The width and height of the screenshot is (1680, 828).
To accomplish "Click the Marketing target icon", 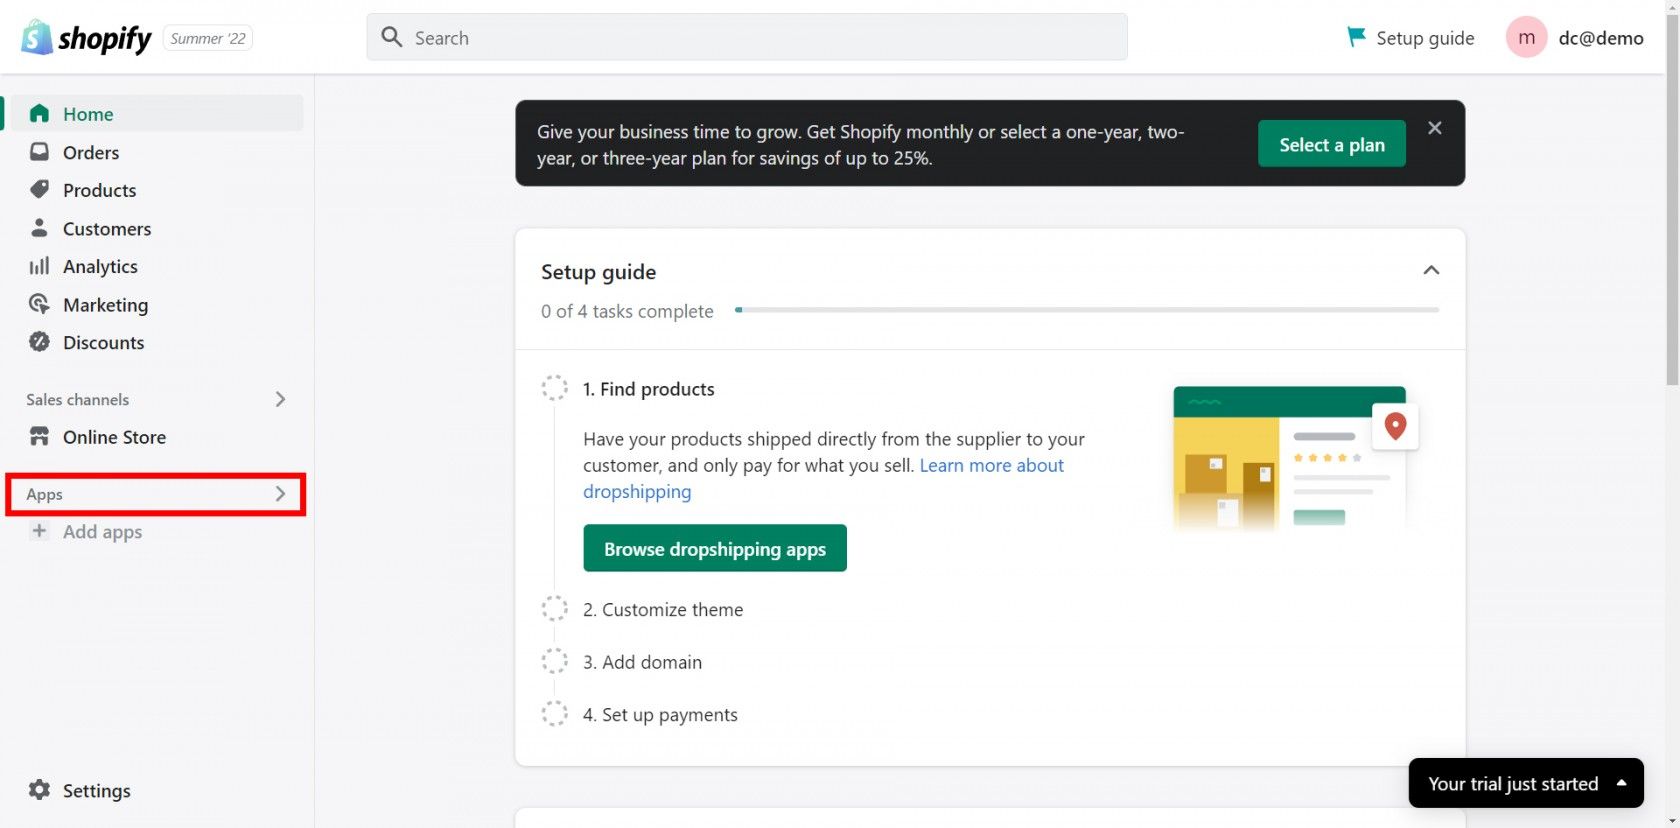I will [x=39, y=304].
